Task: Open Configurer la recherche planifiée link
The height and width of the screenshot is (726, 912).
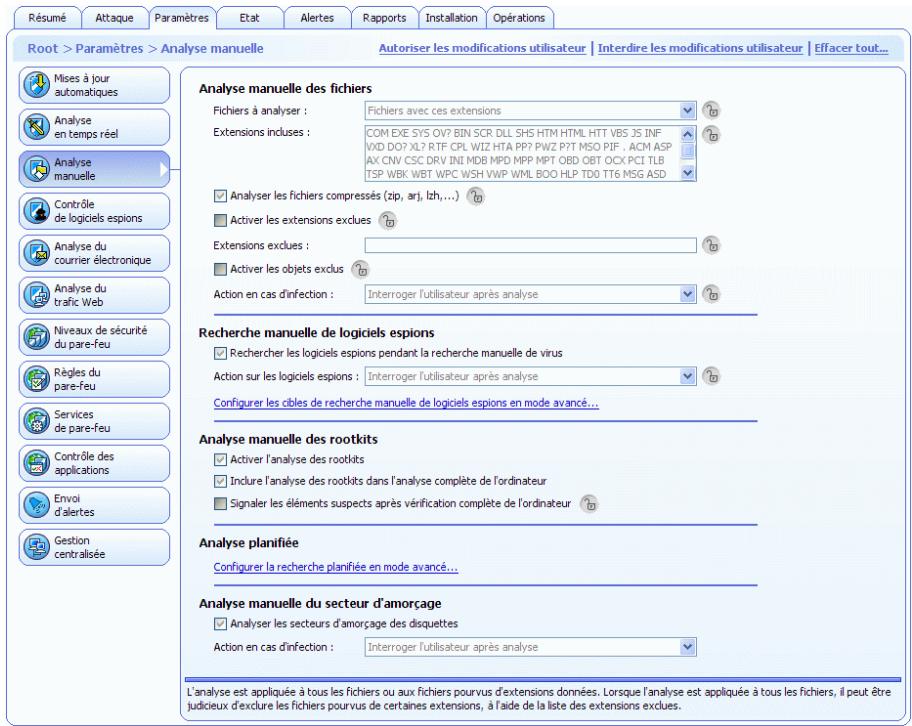Action: point(336,567)
